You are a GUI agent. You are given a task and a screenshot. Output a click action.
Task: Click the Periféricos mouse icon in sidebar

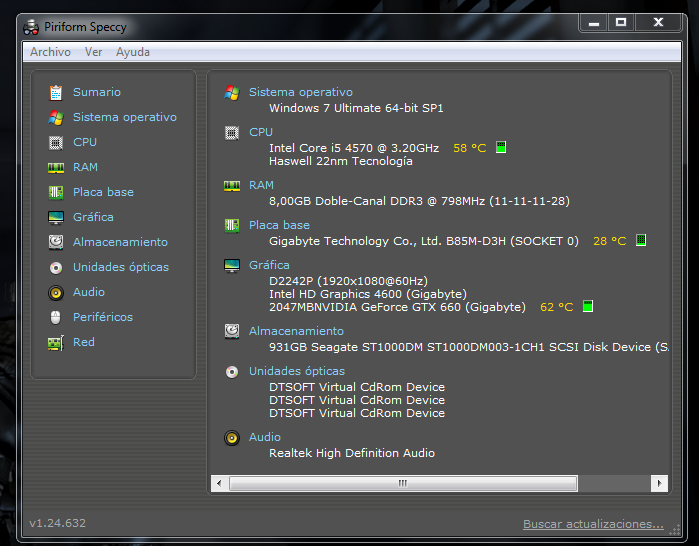pyautogui.click(x=56, y=317)
